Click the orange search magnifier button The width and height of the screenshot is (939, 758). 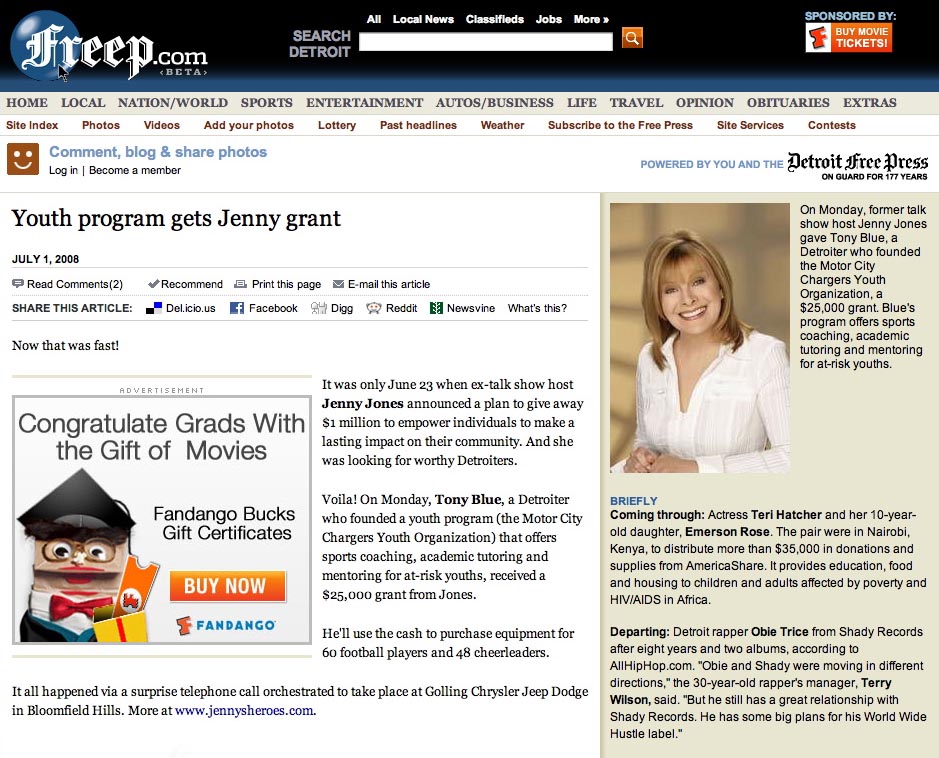coord(632,38)
